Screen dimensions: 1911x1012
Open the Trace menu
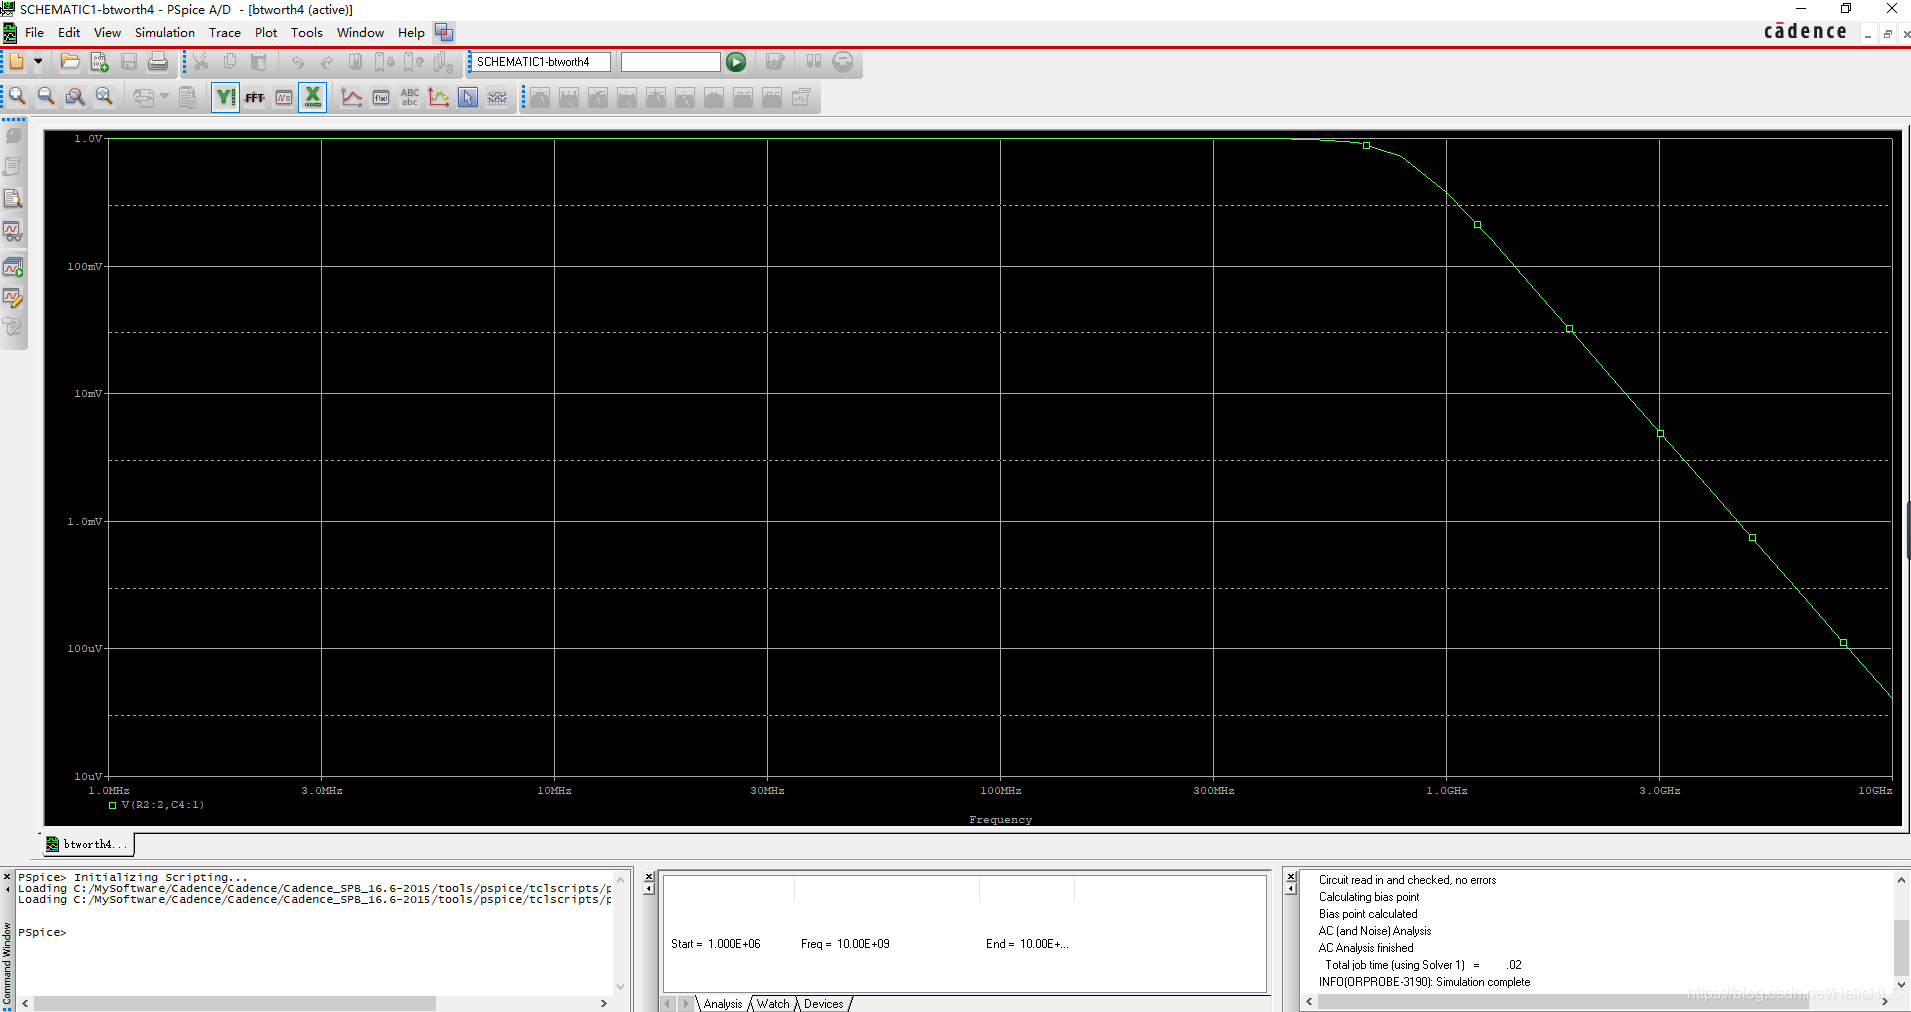point(224,33)
